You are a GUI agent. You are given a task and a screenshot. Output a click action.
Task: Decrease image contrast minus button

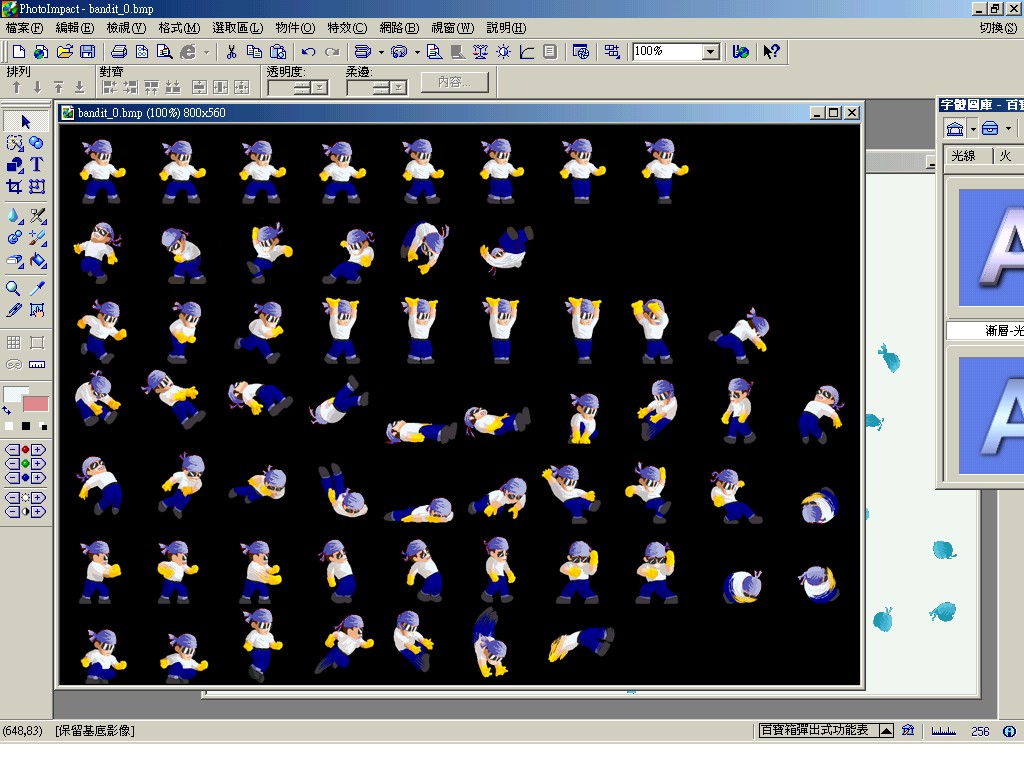pos(12,512)
